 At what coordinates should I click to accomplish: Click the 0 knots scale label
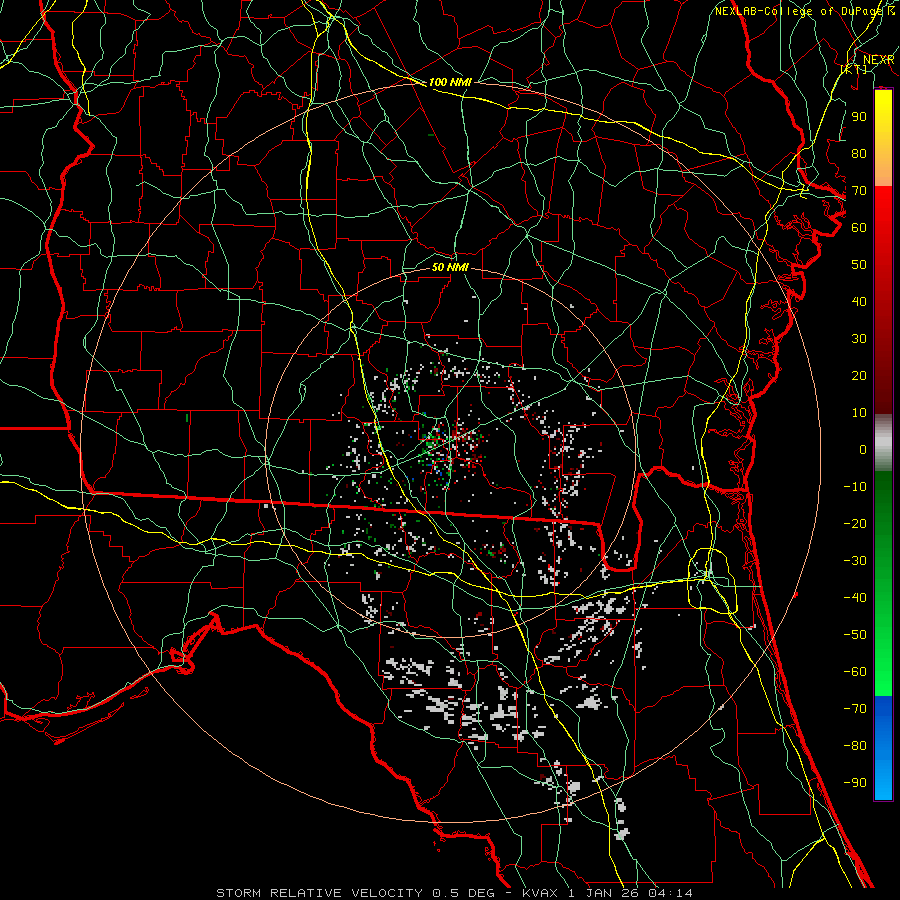coord(863,450)
